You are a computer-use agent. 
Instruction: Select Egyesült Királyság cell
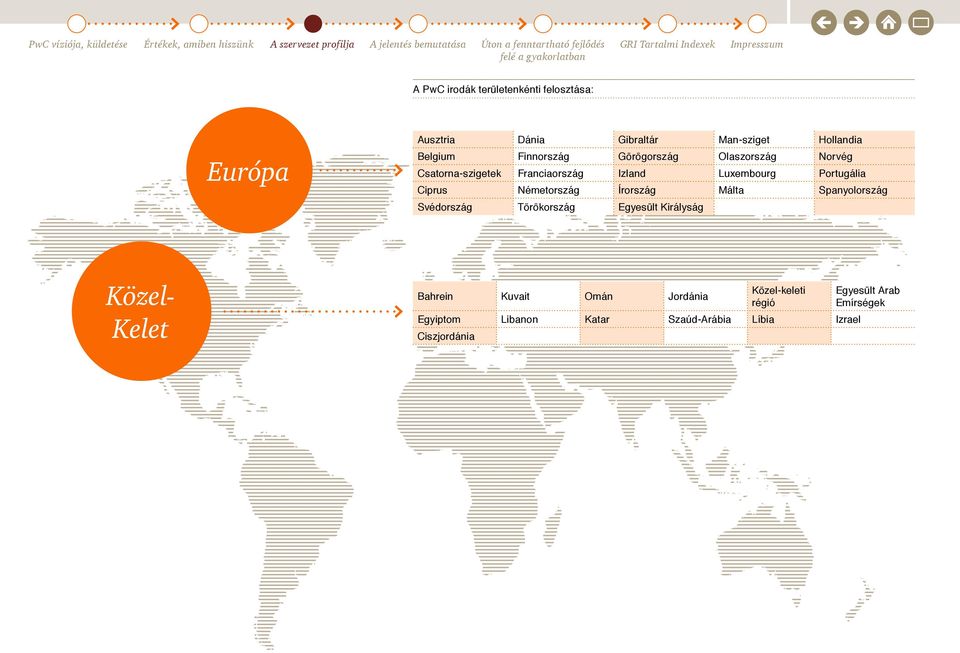point(664,207)
